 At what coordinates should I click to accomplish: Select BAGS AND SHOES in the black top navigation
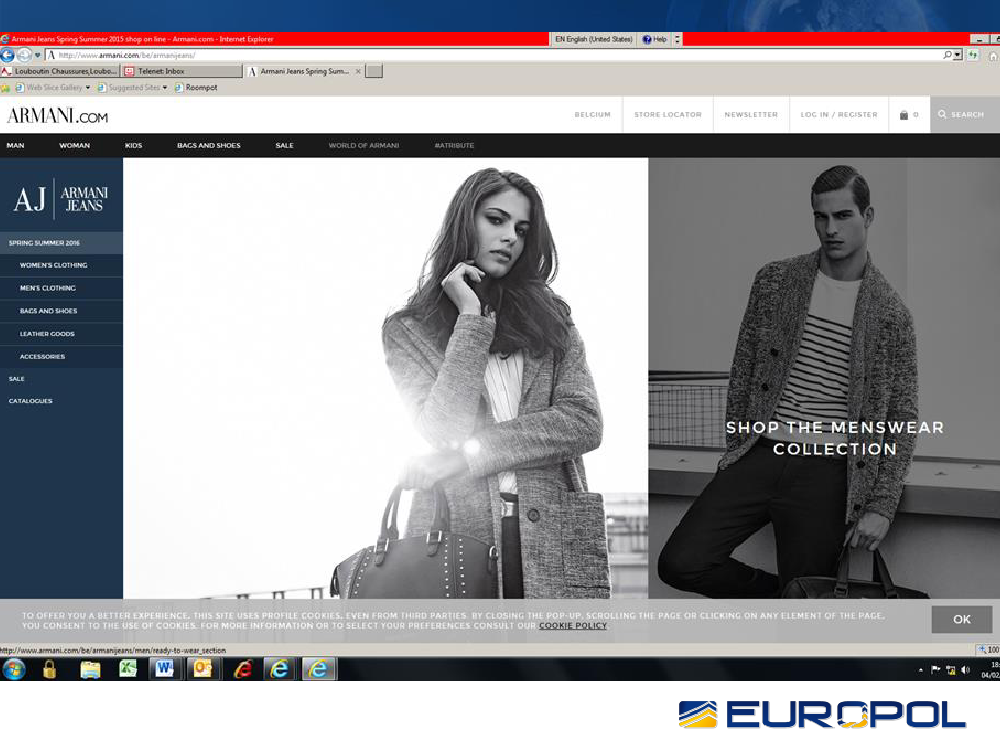209,145
